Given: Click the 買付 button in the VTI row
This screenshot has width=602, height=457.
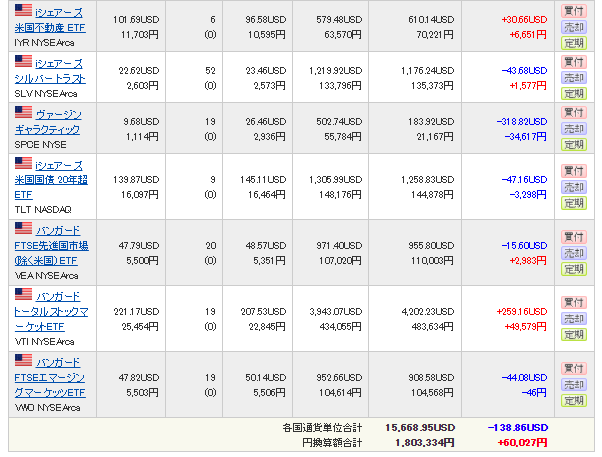Looking at the screenshot, I should click(x=574, y=303).
